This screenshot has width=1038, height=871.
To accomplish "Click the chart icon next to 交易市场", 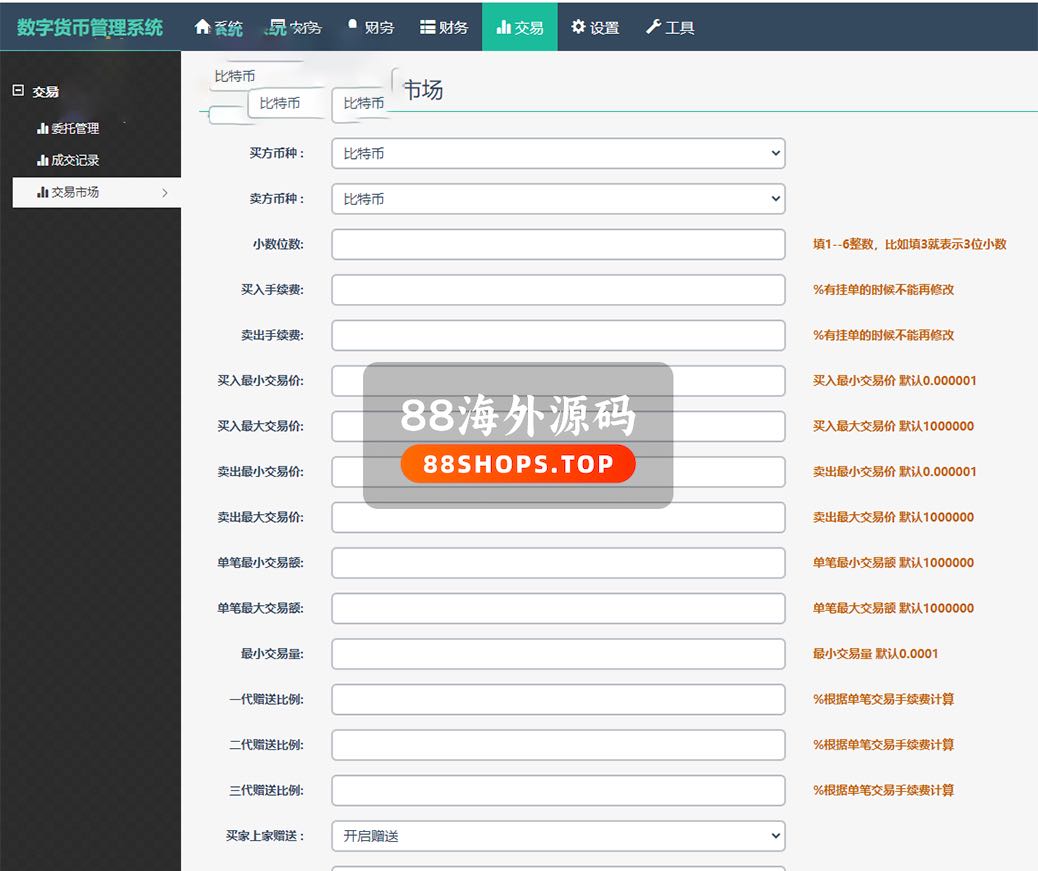I will [x=43, y=192].
